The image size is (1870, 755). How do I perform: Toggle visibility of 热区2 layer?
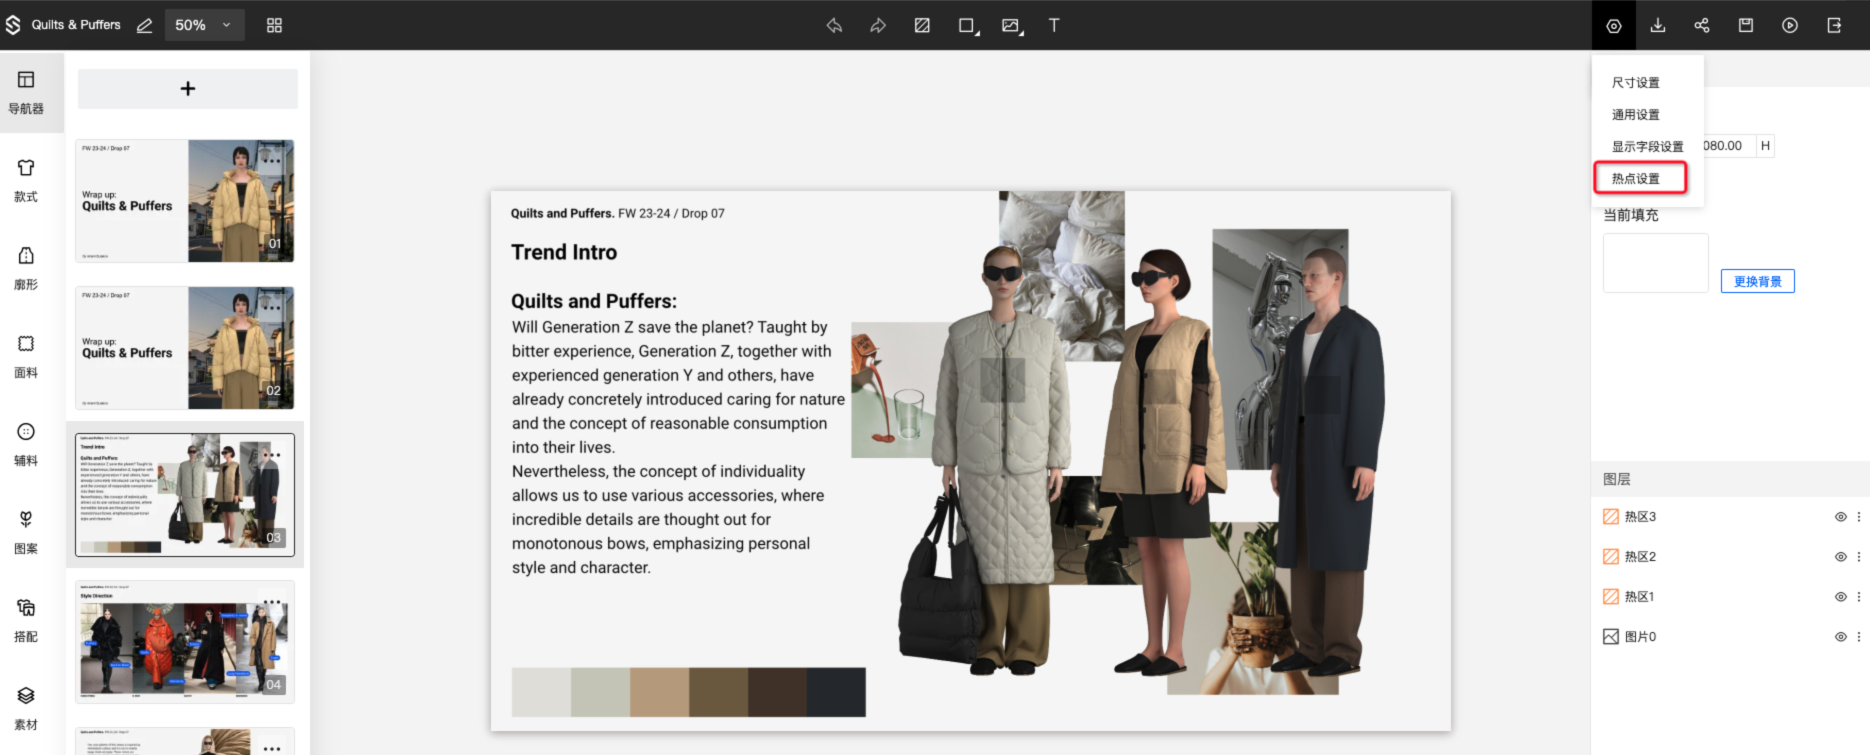[x=1840, y=557]
